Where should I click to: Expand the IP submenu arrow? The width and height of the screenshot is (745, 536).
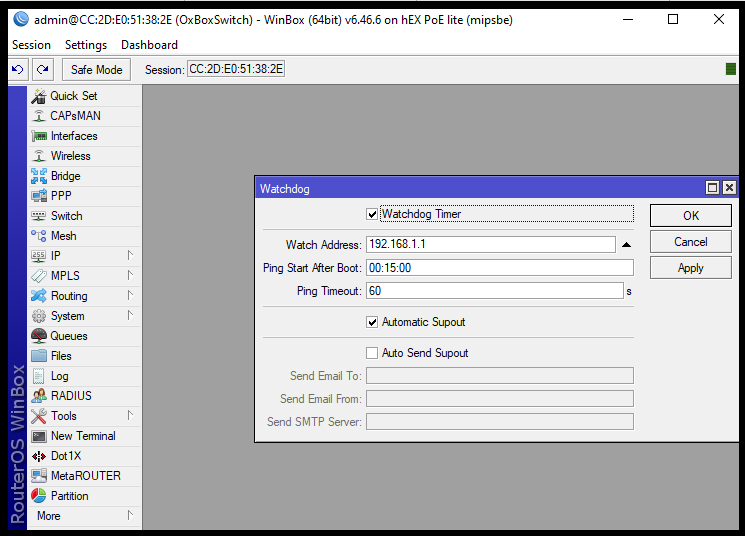pos(130,256)
